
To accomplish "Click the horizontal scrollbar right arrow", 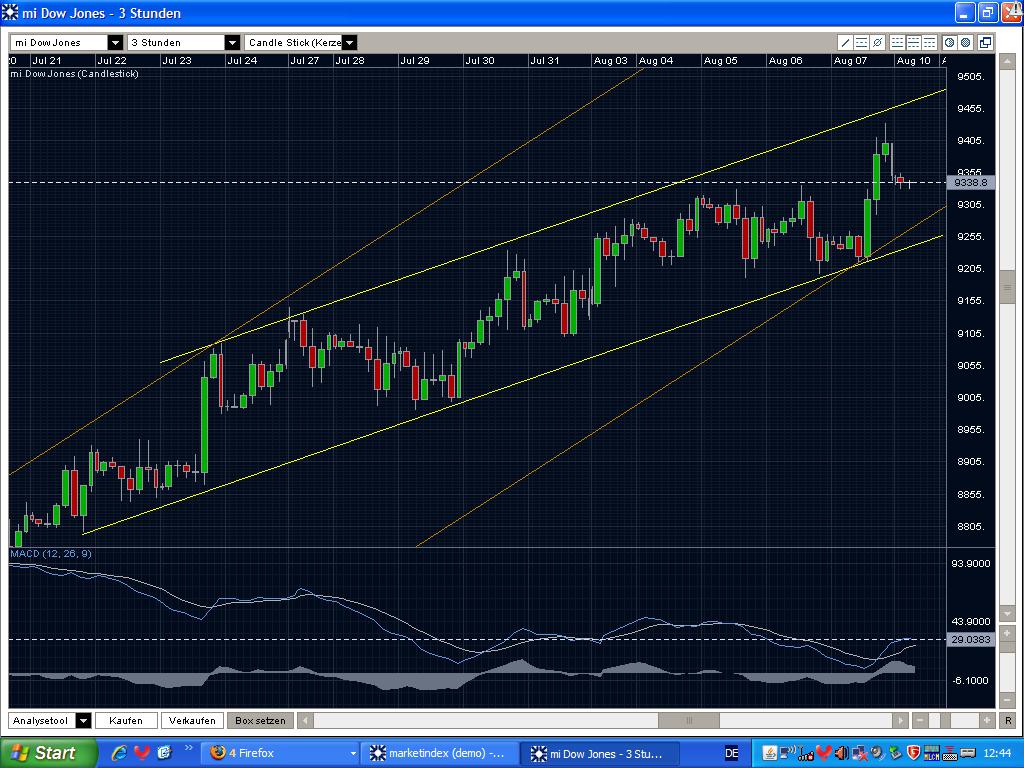I will (901, 720).
